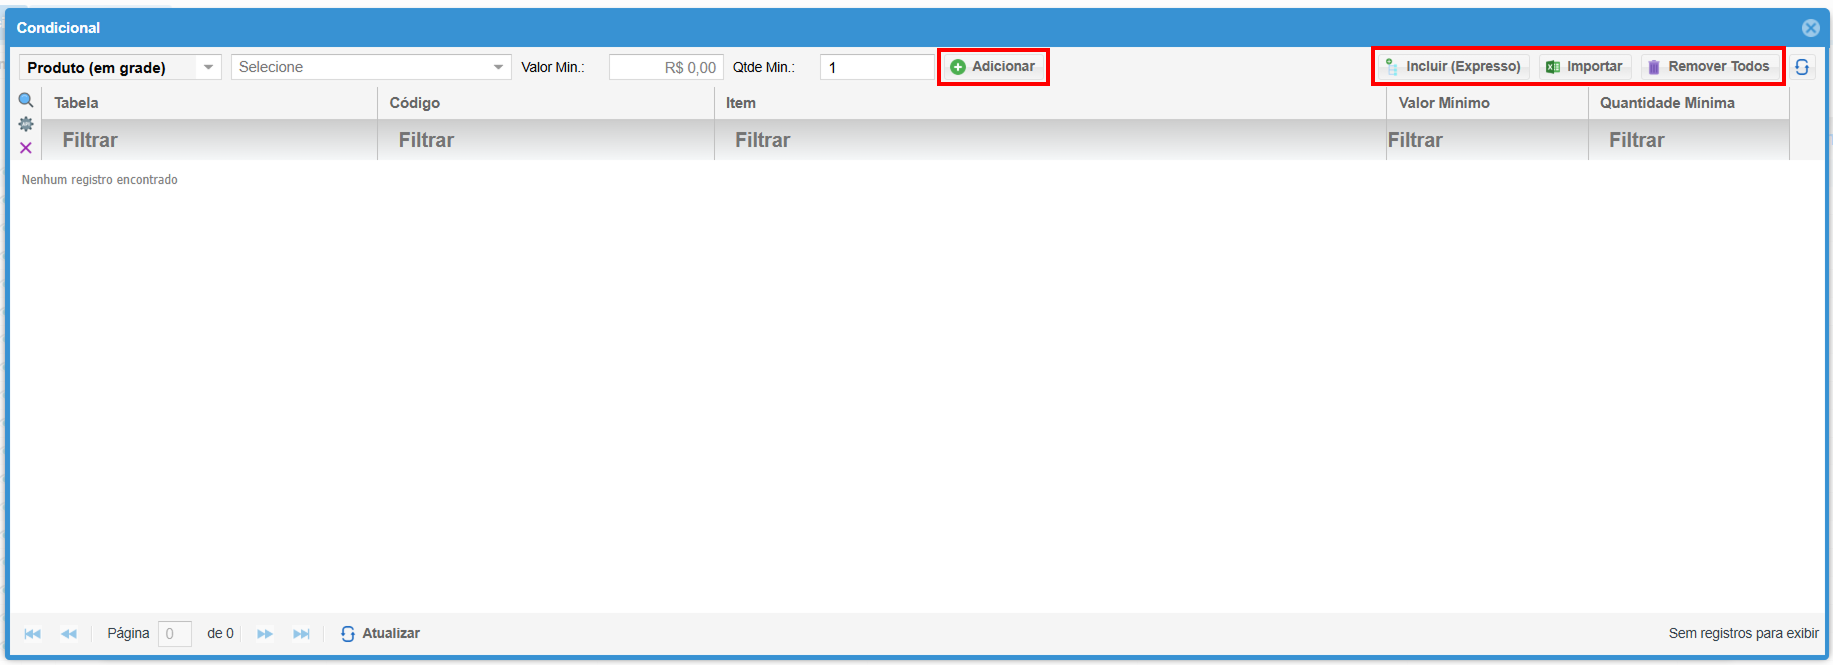
Task: Go to the next page
Action: pyautogui.click(x=265, y=634)
